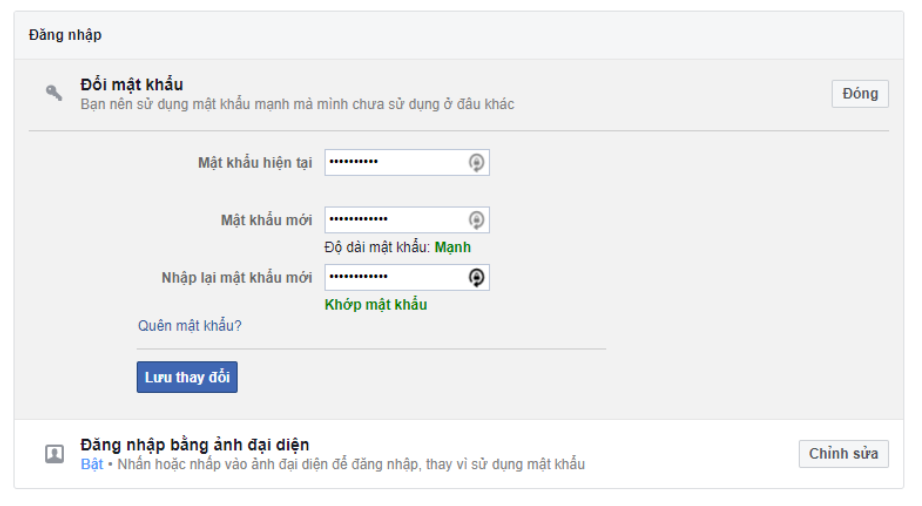Click the blue Bật status link
Viewport: 922px width, 506px height.
pyautogui.click(x=92, y=464)
